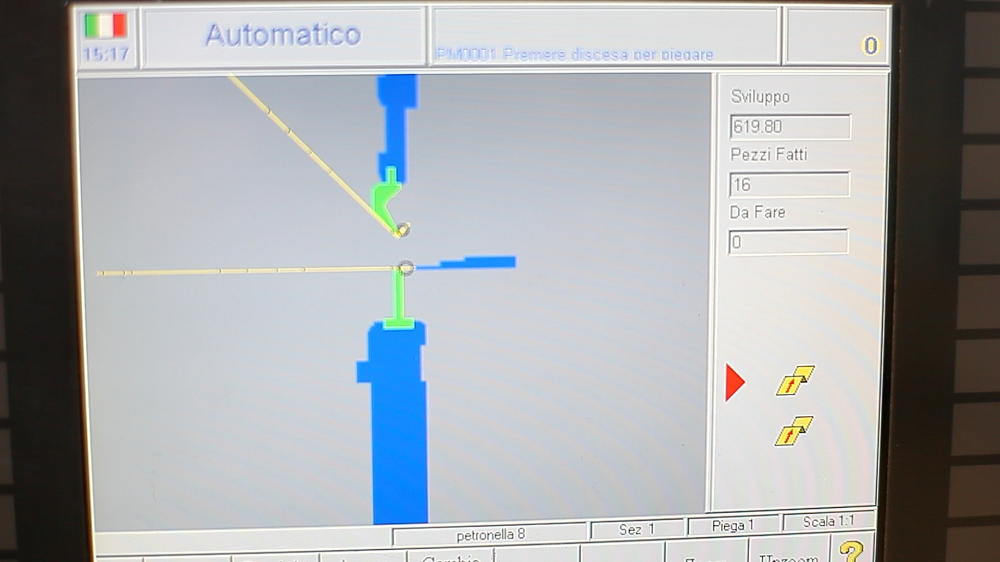Select the second bend step icon
The width and height of the screenshot is (1000, 562).
pyautogui.click(x=794, y=431)
